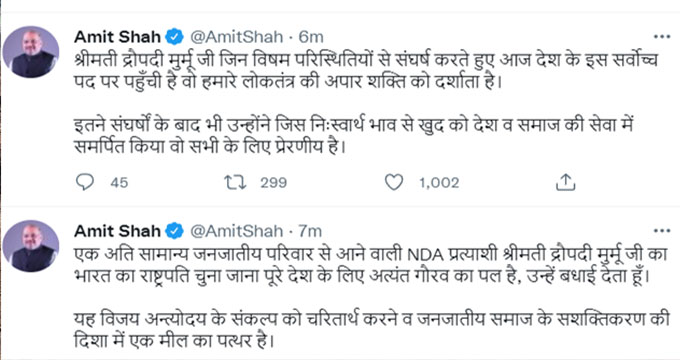
Task: Click the 7m timestamp on the second tweet
Action: click(x=310, y=231)
